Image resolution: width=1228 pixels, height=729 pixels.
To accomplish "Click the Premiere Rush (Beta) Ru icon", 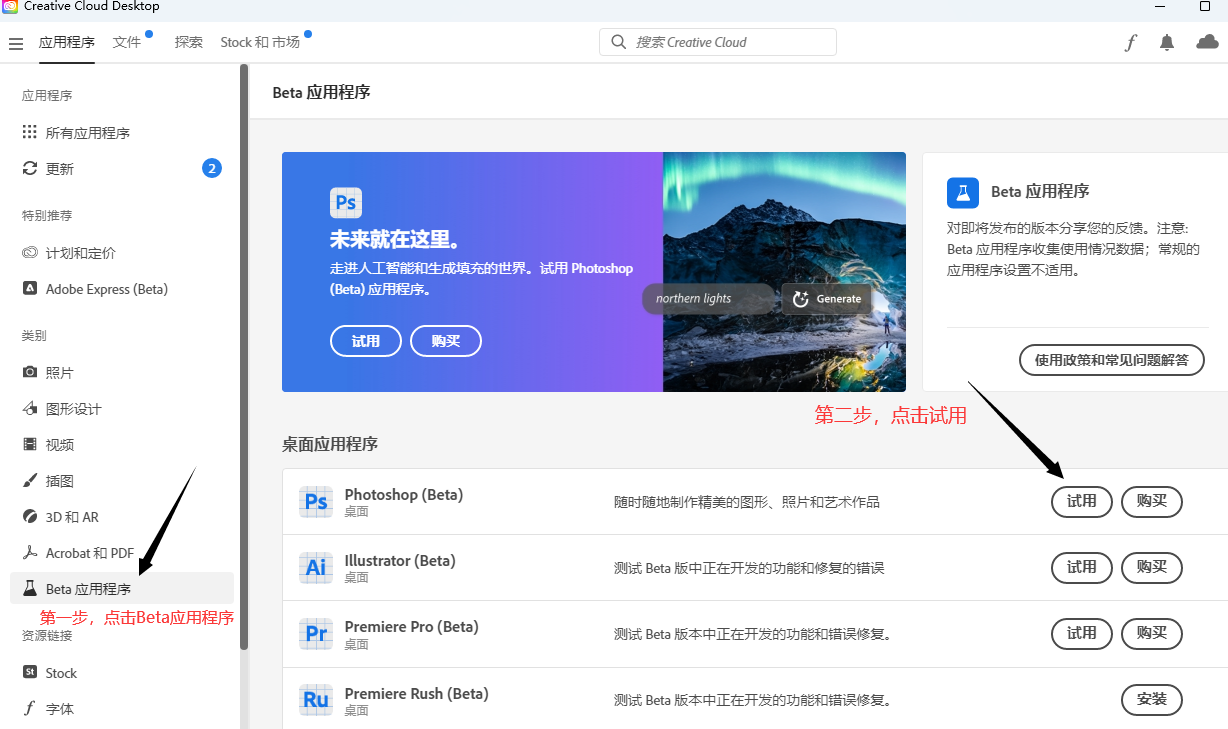I will (x=316, y=700).
